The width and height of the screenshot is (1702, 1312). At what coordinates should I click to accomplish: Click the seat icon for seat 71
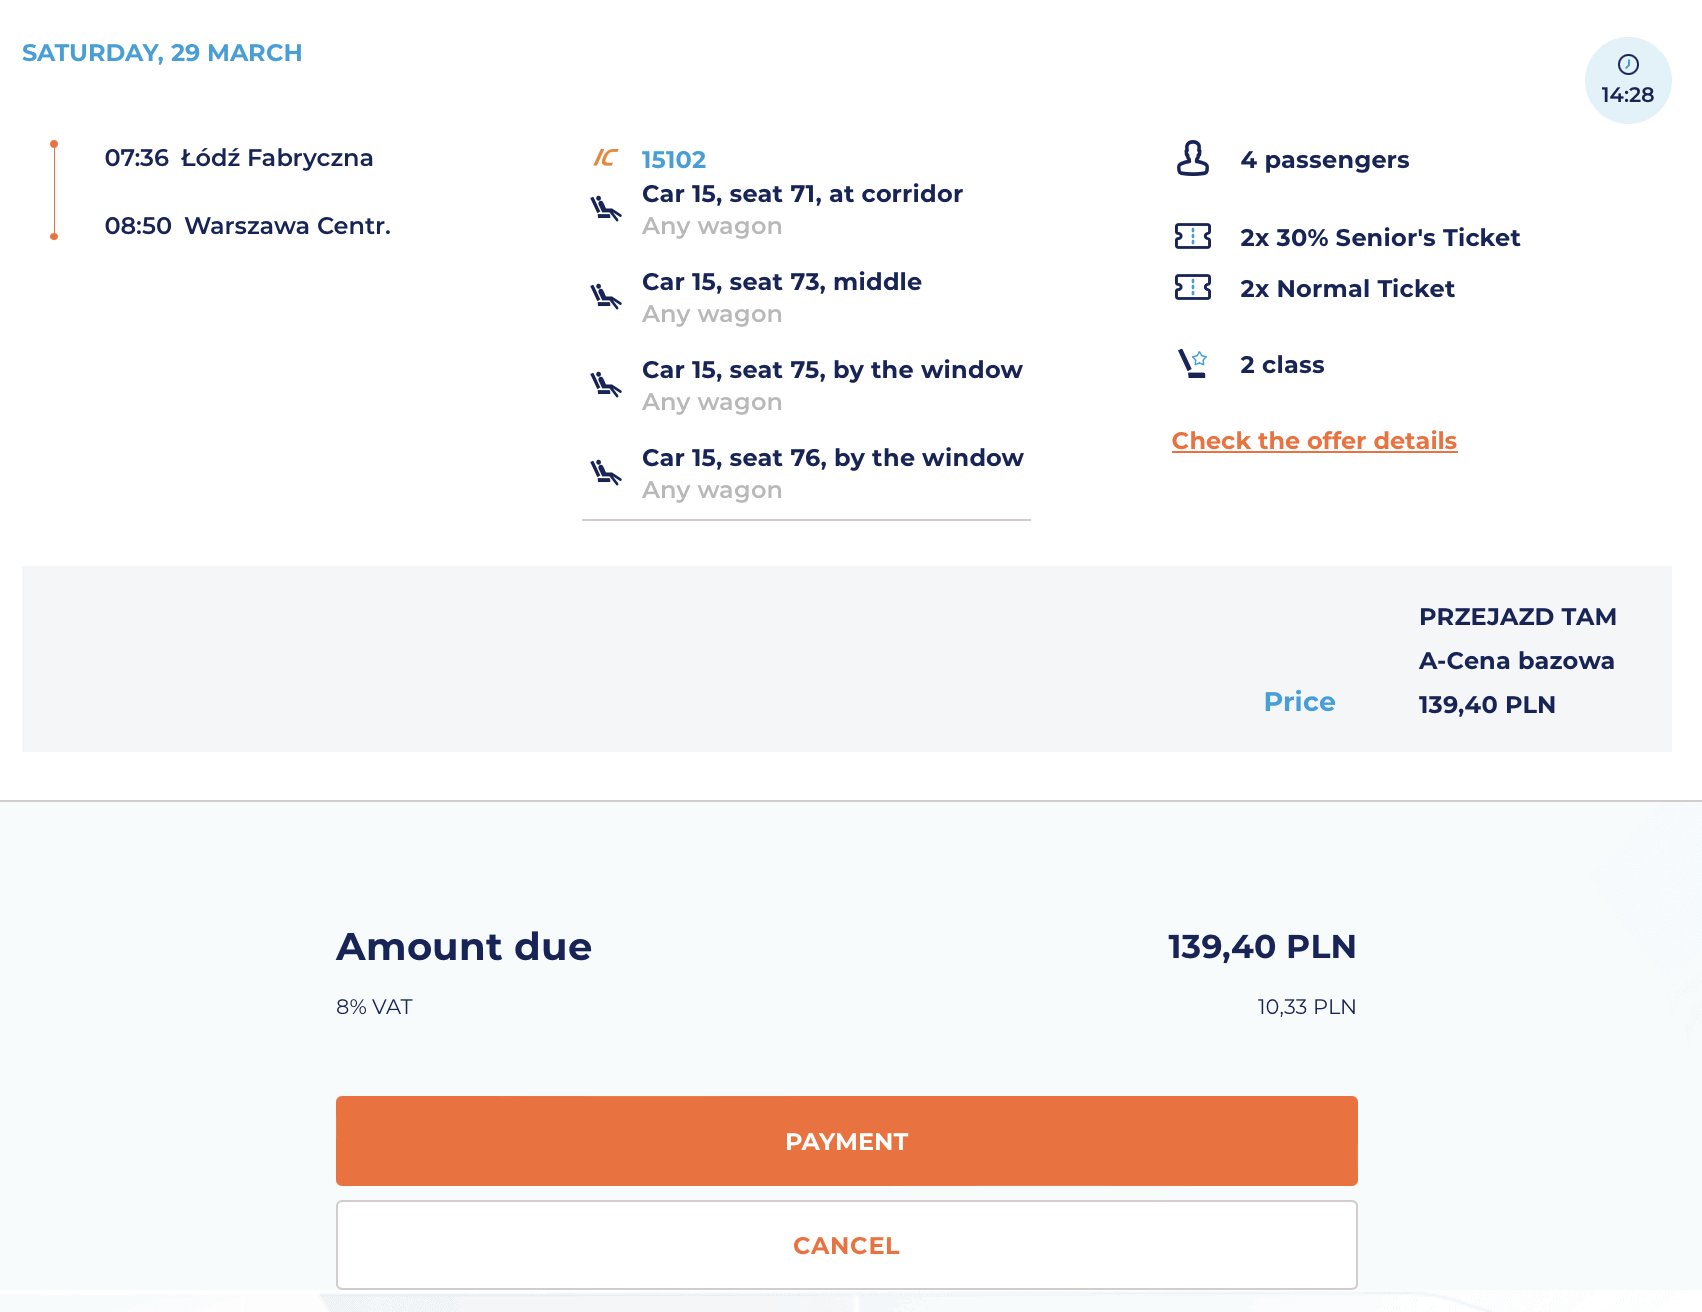tap(605, 209)
